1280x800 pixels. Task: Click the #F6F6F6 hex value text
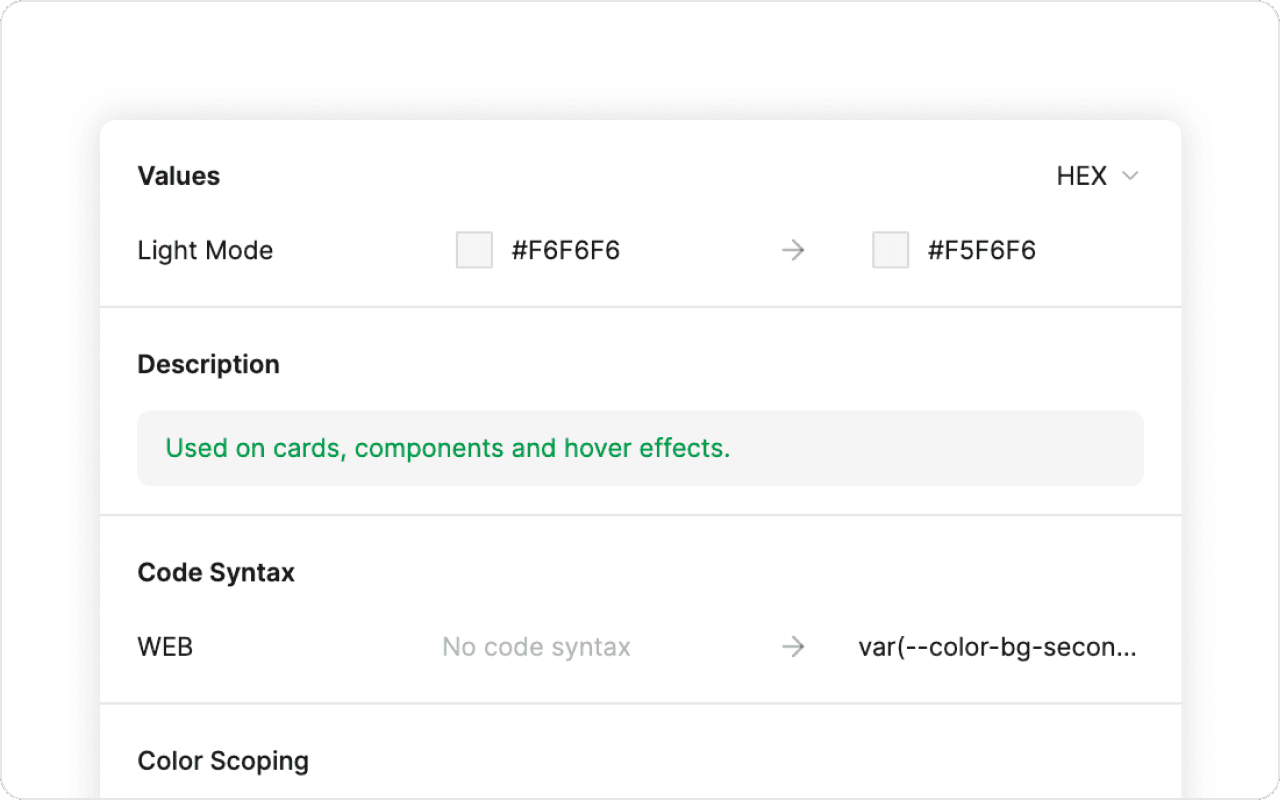[x=566, y=250]
